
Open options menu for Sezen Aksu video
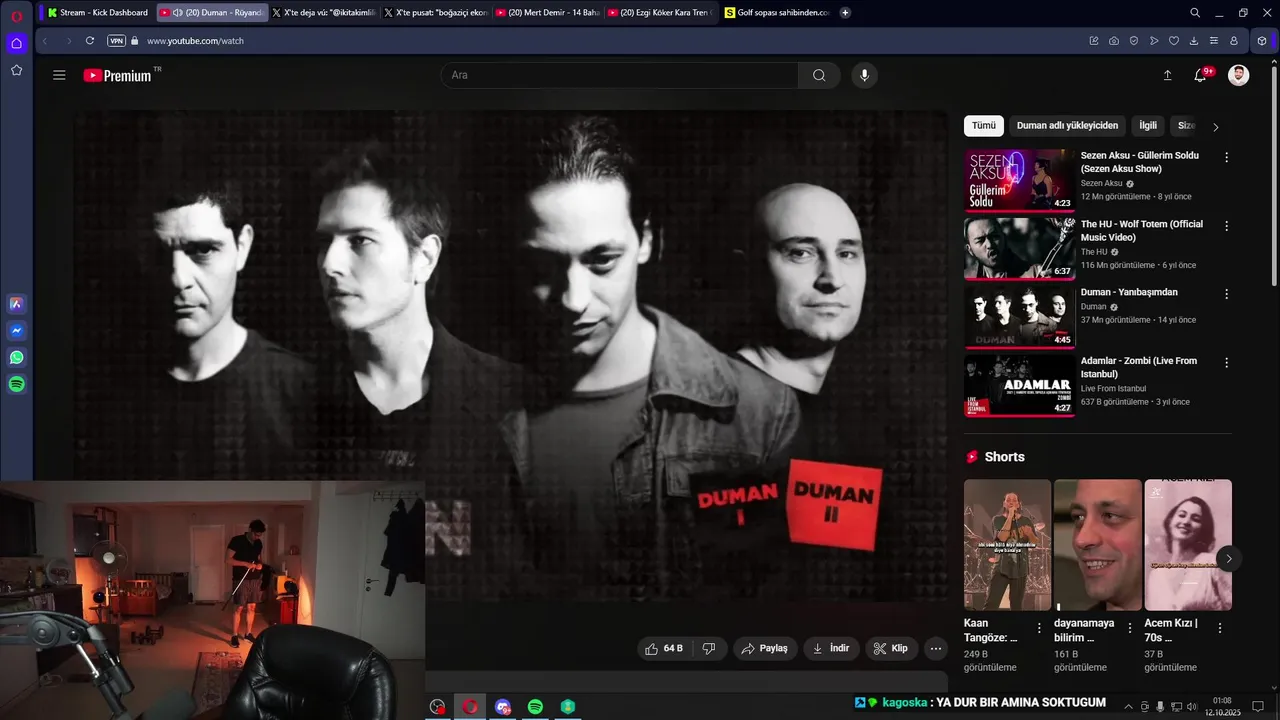click(1226, 157)
